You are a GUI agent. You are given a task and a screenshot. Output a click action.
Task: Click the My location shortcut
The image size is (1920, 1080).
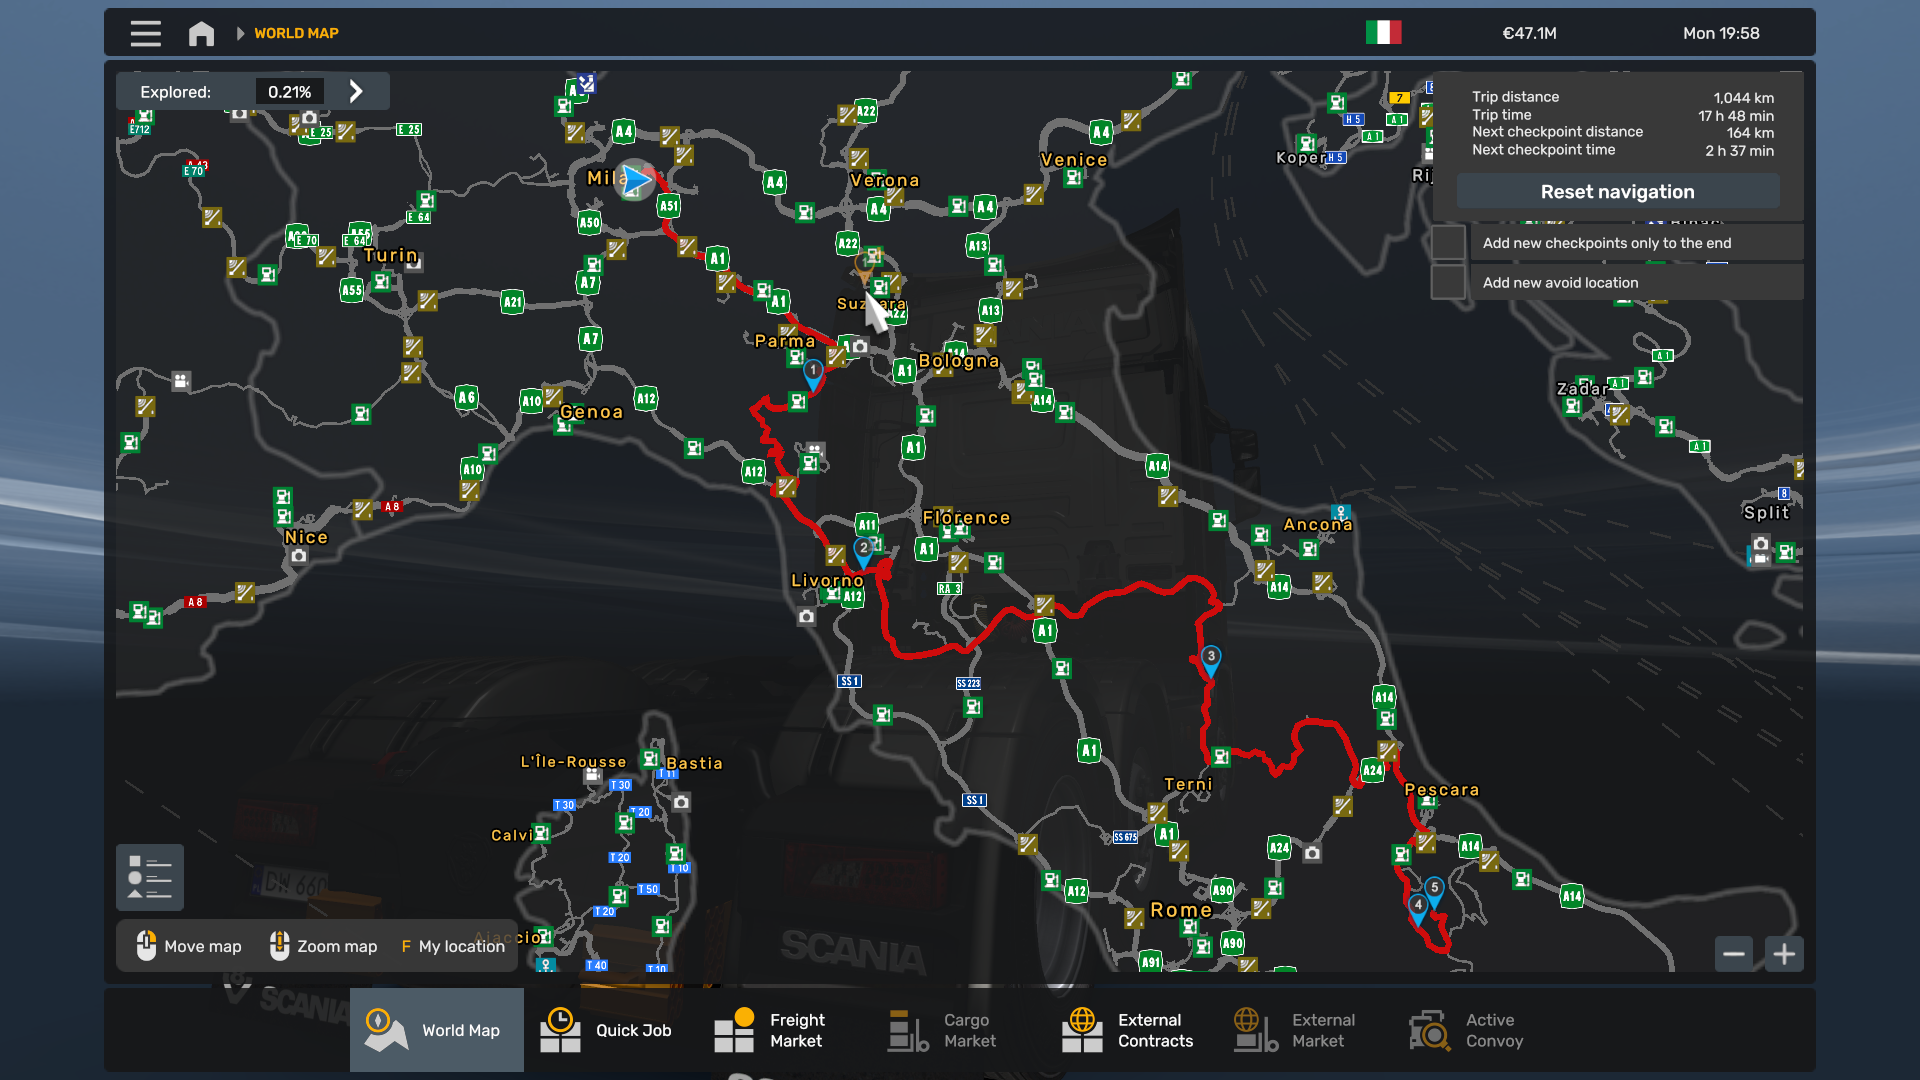453,946
